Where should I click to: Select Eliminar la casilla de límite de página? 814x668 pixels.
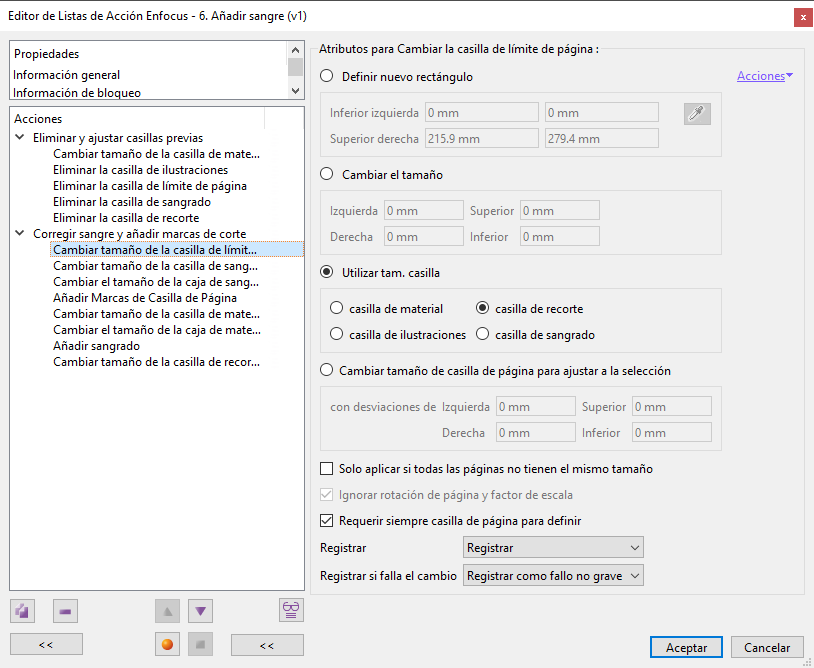tap(150, 186)
